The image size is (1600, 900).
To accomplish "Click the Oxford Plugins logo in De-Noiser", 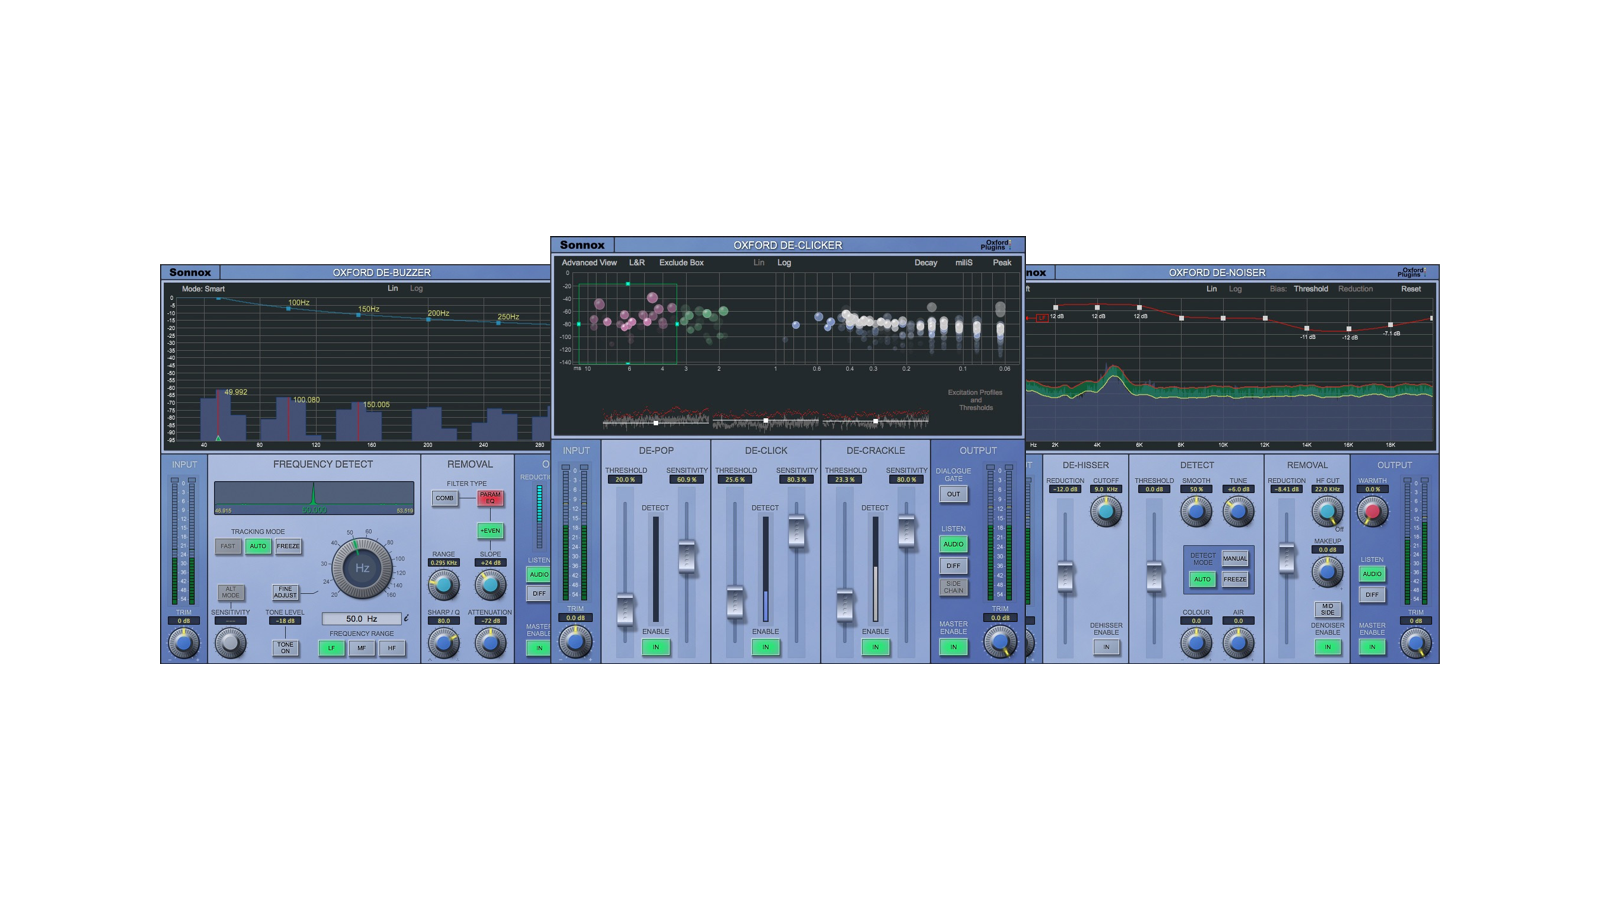I will tap(1411, 272).
